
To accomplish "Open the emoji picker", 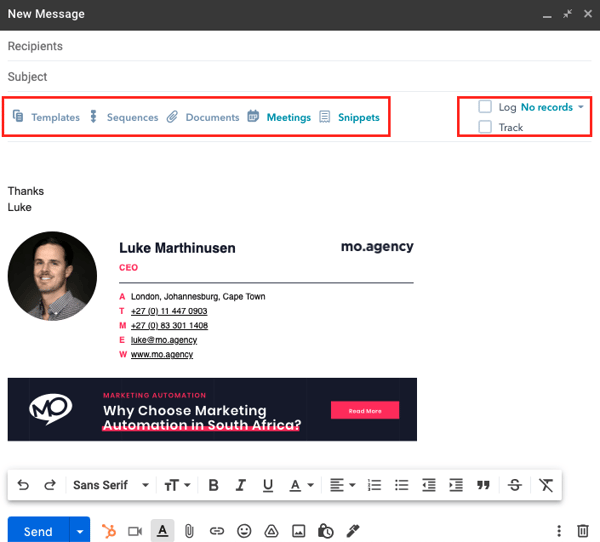I will pos(244,531).
